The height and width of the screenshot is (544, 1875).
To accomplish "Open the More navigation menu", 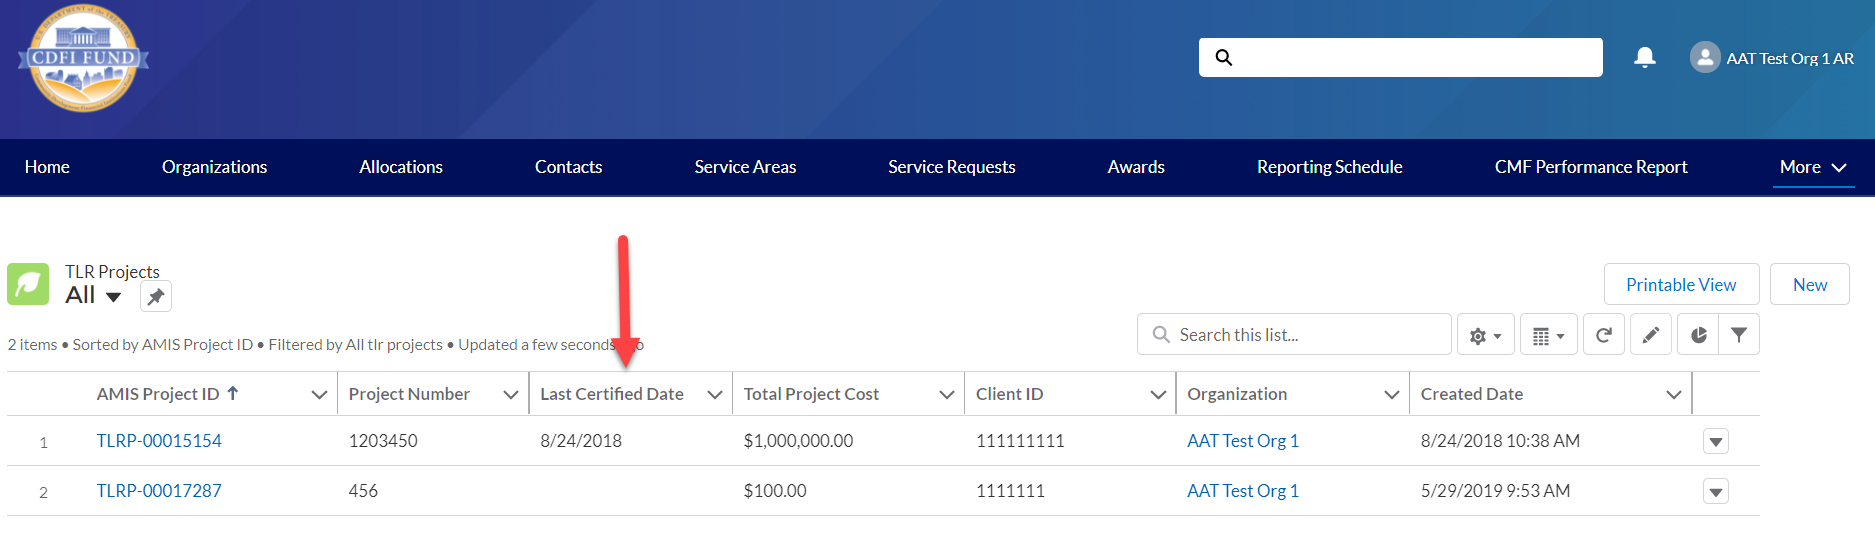I will tap(1812, 168).
